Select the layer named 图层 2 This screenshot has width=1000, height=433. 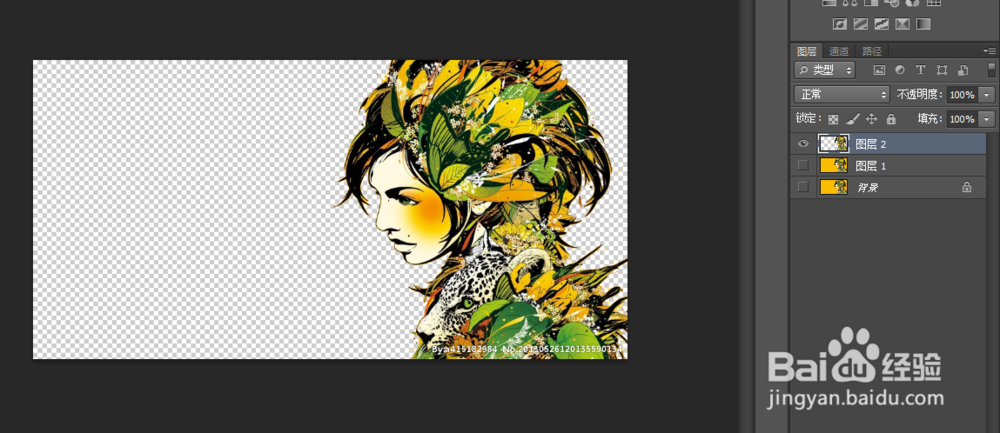[871, 145]
